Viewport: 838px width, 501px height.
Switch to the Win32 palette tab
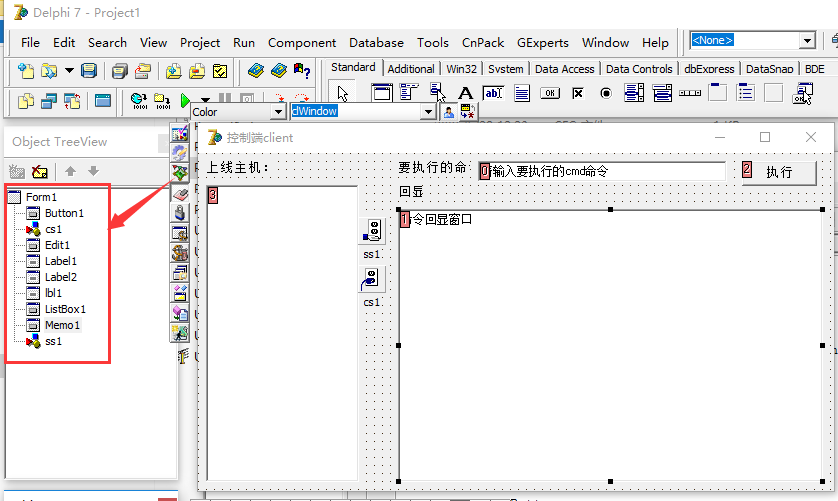[x=461, y=69]
